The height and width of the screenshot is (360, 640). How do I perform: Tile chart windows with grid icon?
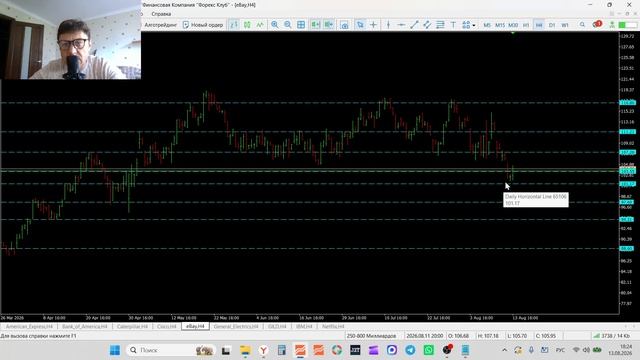(301, 25)
